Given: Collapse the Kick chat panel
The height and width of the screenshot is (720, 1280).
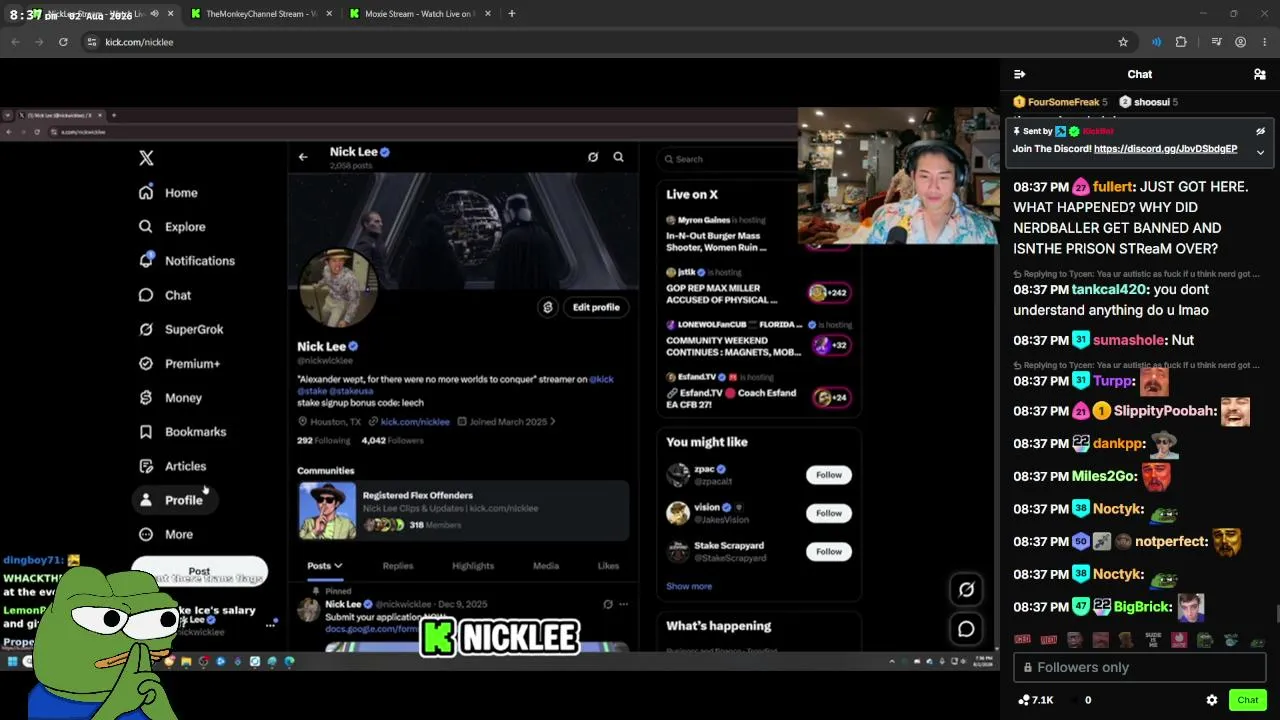Looking at the screenshot, I should coord(1019,74).
